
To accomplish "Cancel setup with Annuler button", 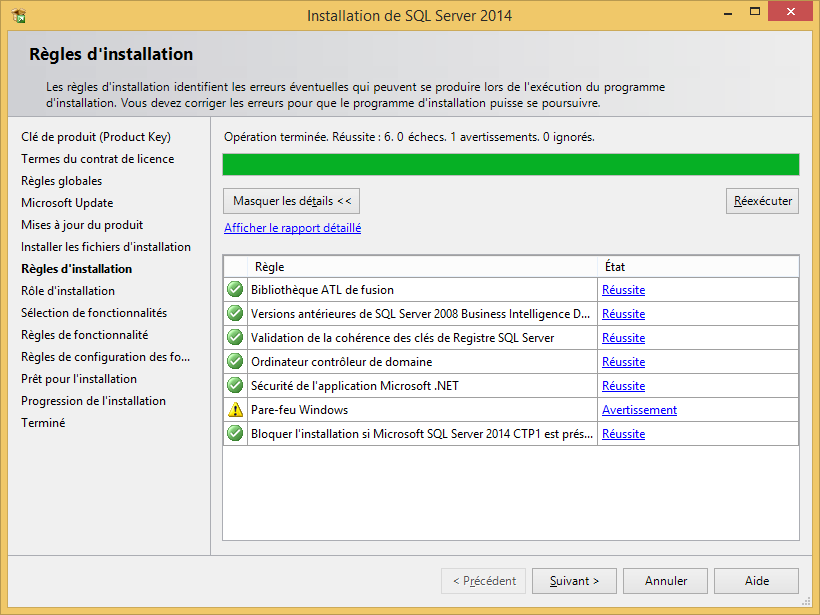I will [x=665, y=581].
